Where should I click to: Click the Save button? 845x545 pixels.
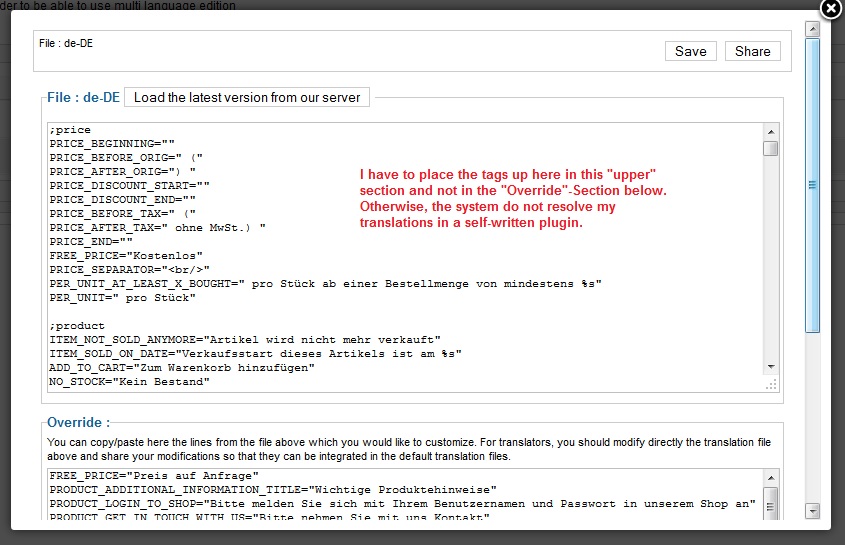[x=690, y=51]
